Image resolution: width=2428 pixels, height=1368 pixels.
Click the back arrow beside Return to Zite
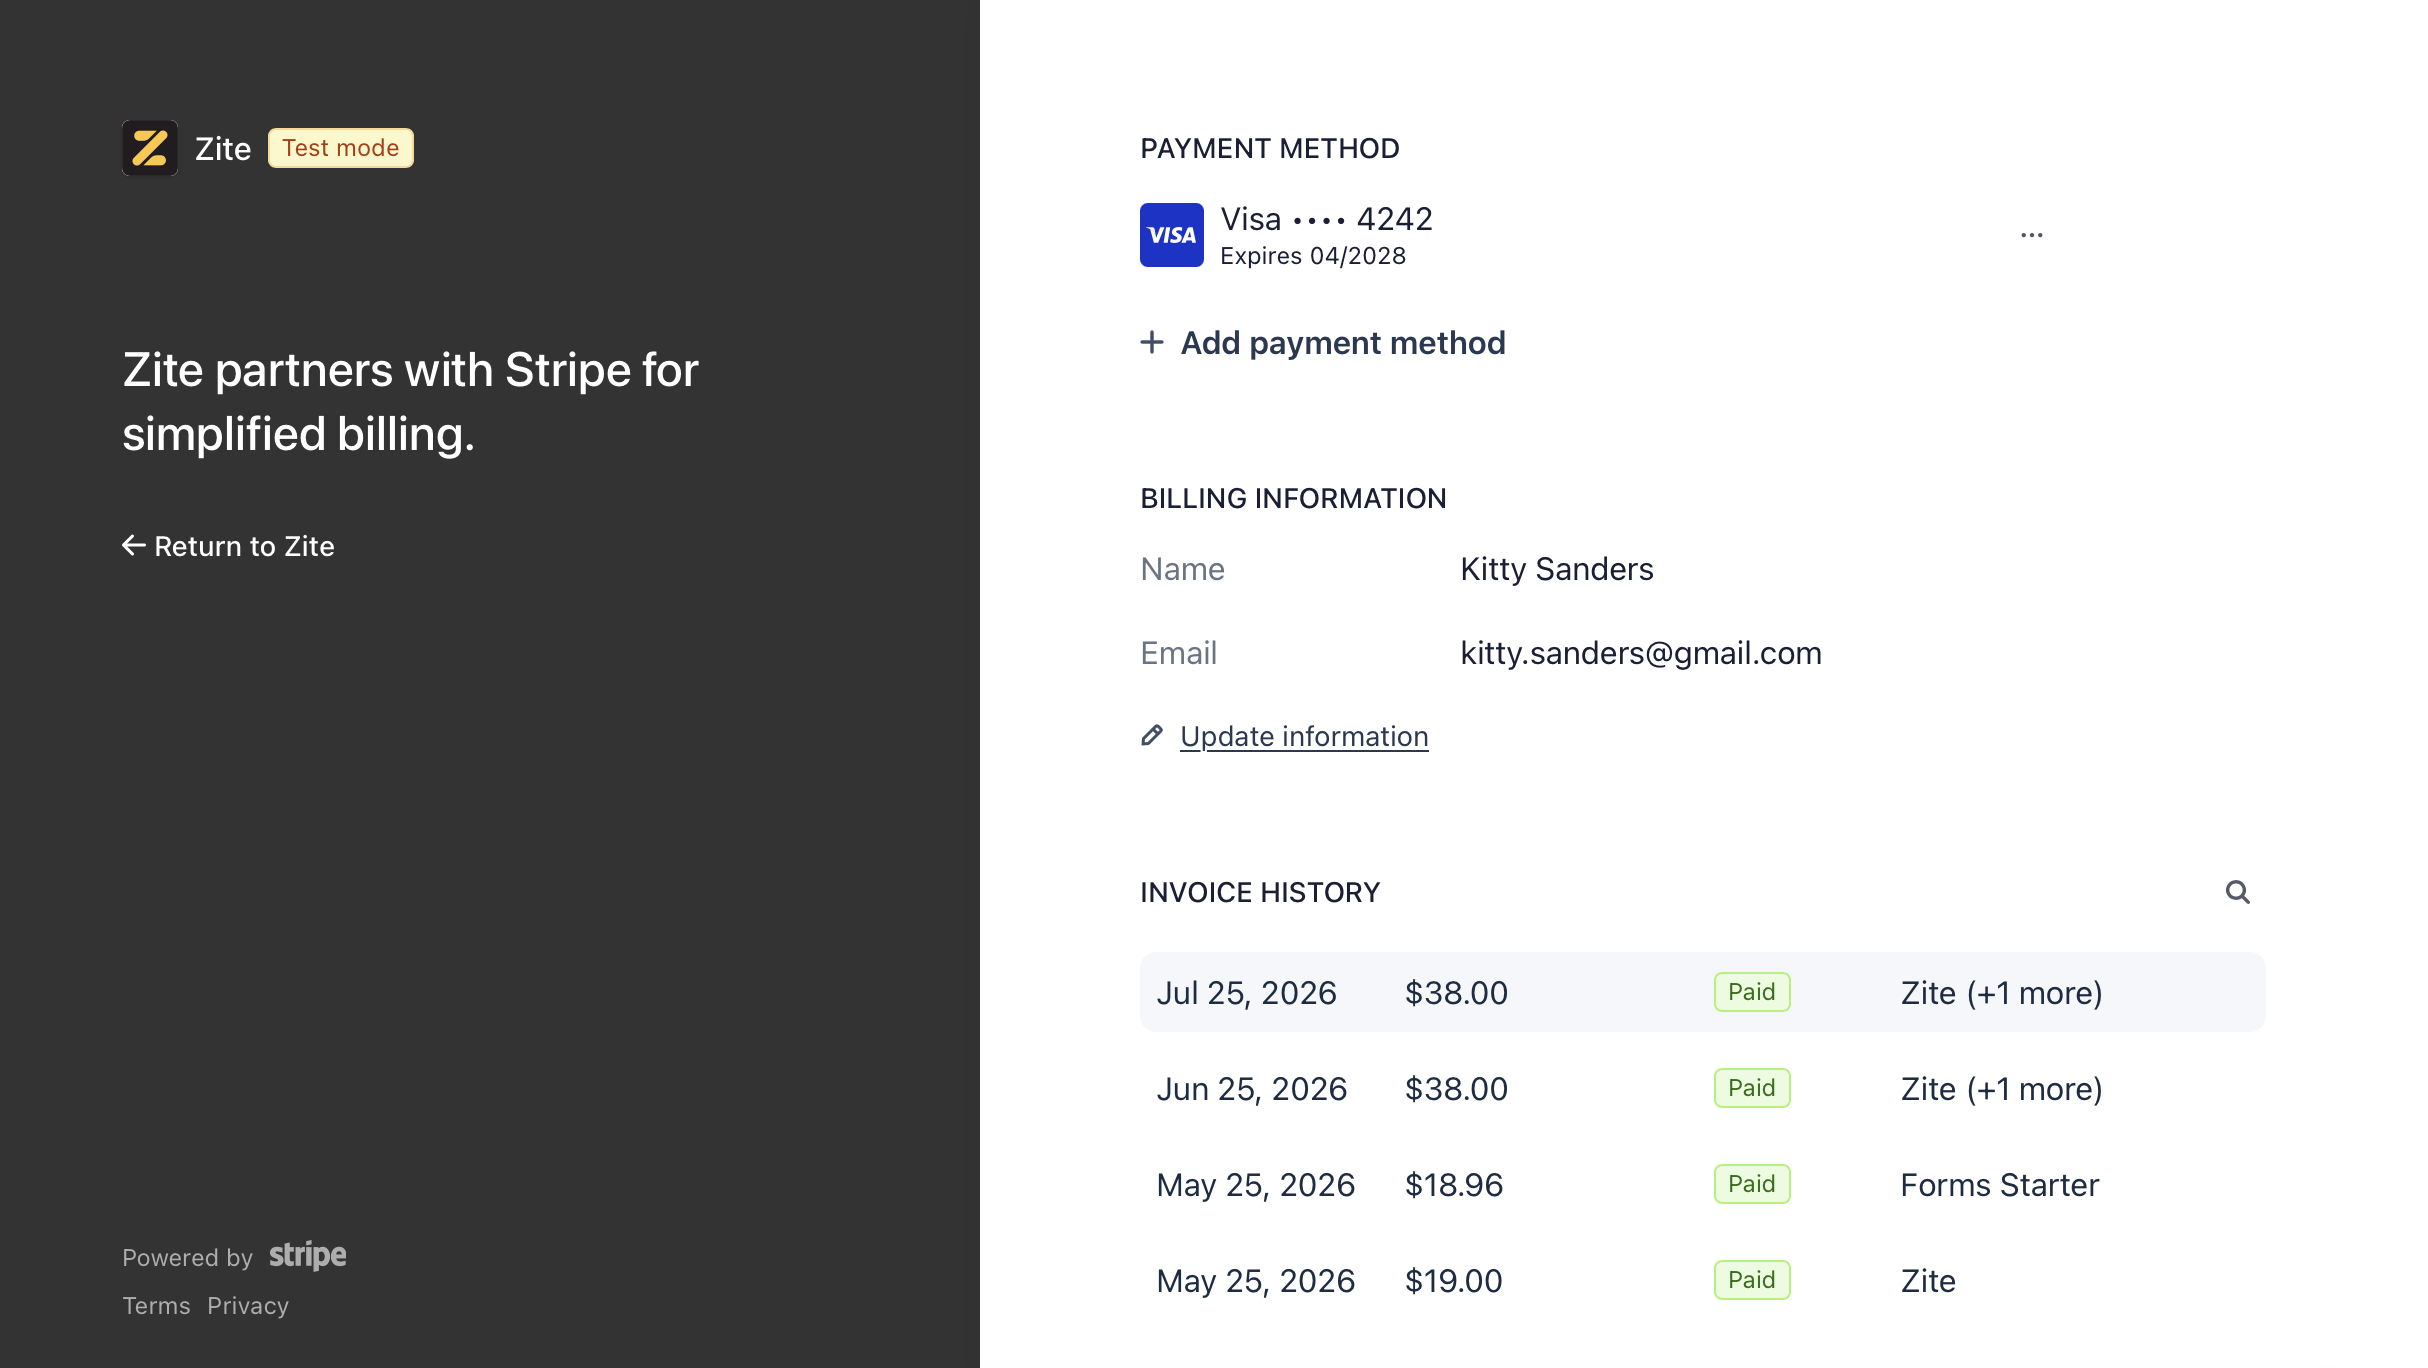tap(134, 546)
